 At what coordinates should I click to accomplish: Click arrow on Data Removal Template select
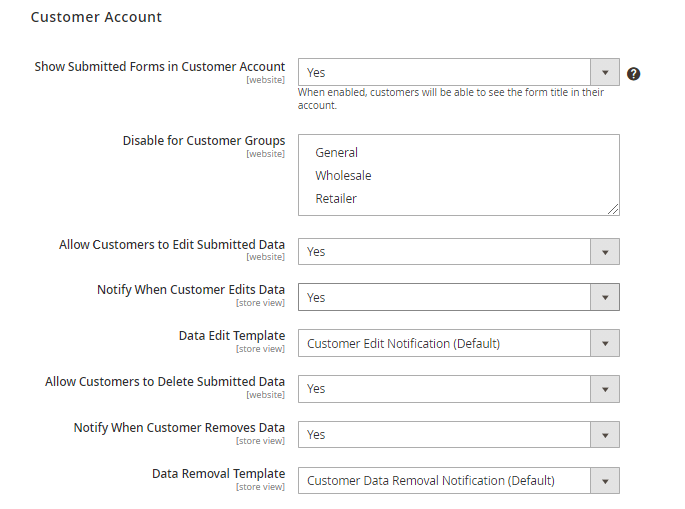pos(604,481)
